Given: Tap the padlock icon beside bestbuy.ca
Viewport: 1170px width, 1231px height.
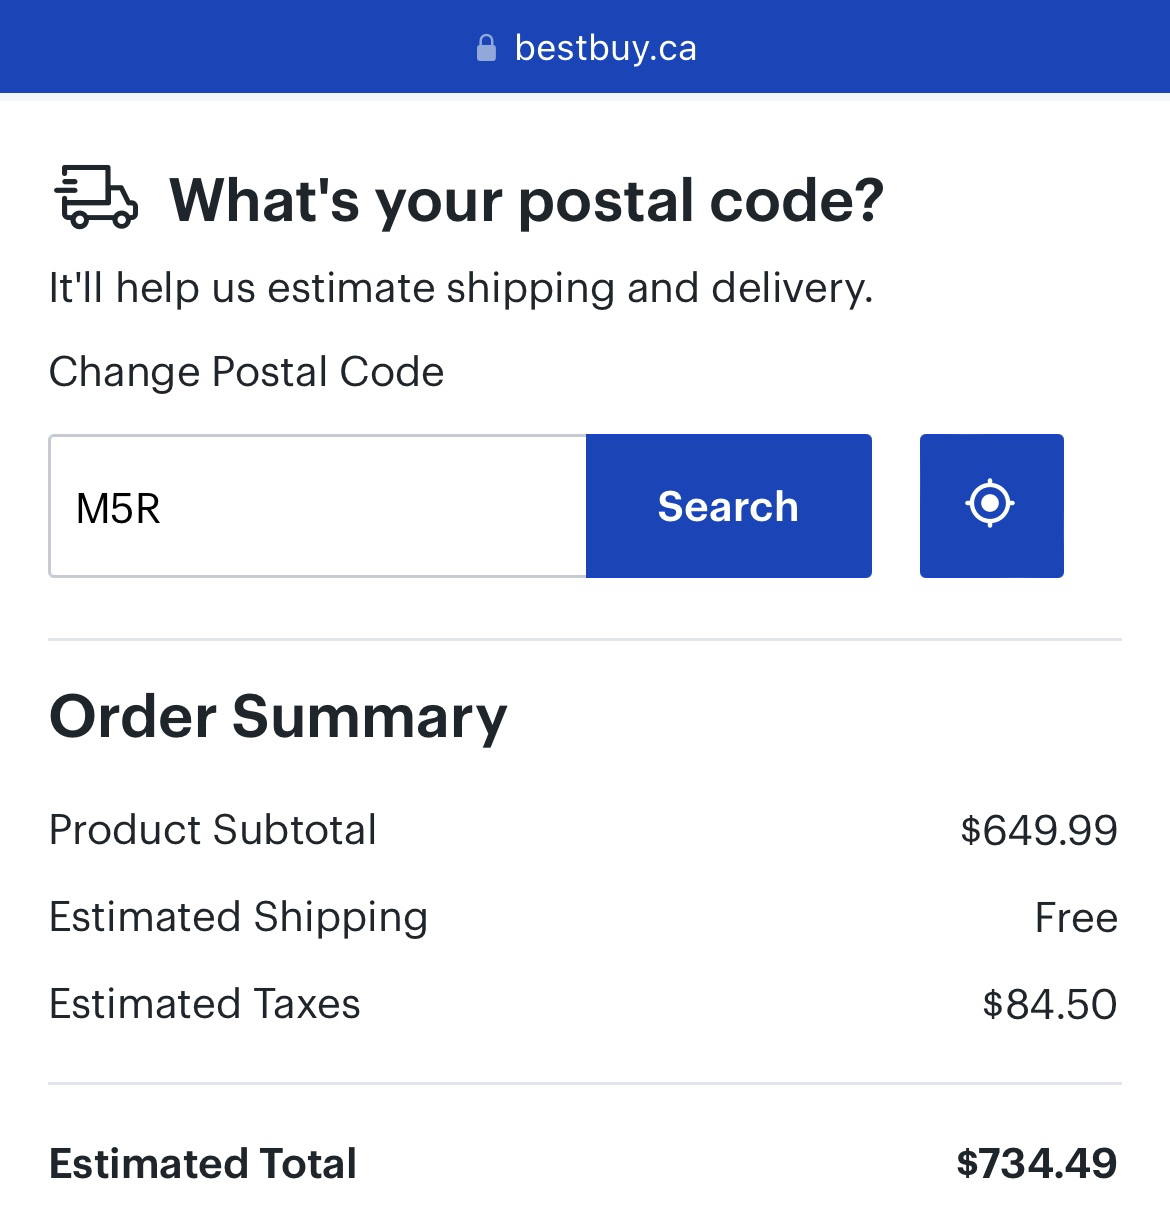Looking at the screenshot, I should 486,48.
